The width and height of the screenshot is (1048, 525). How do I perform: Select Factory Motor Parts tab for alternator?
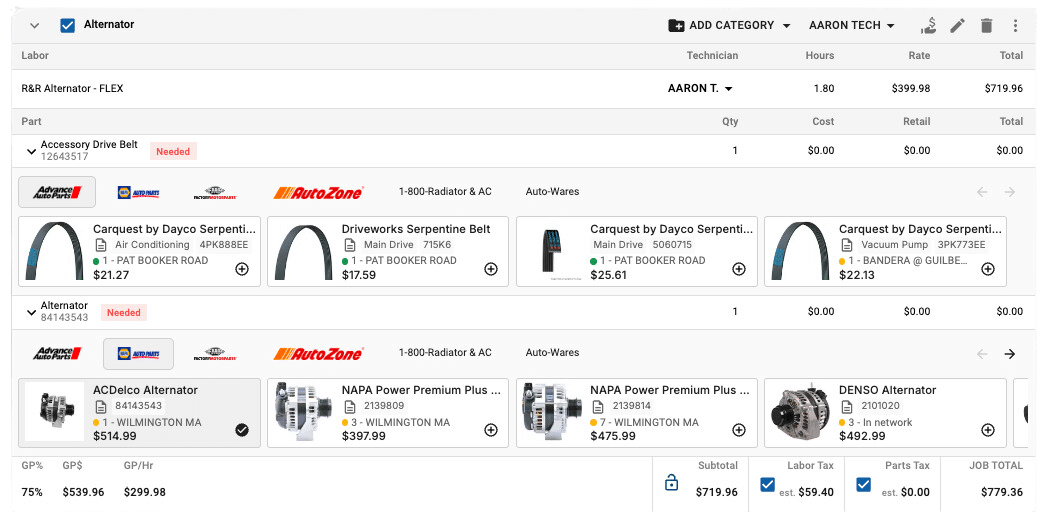(215, 354)
